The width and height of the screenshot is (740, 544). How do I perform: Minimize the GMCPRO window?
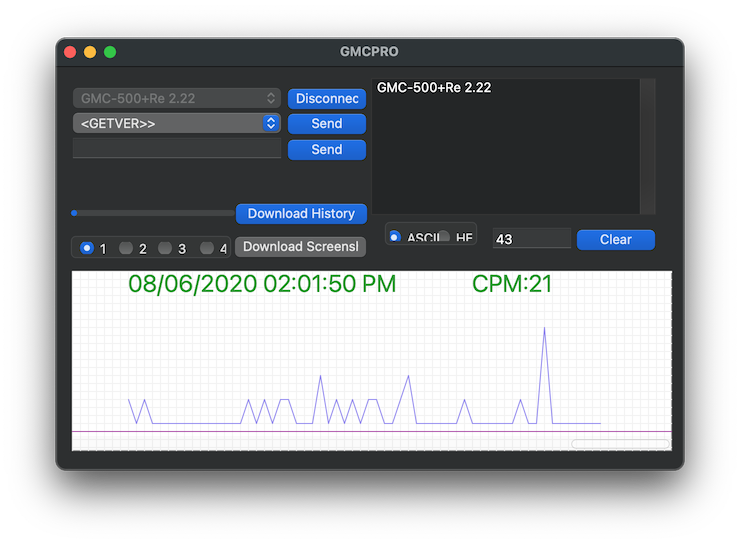coord(90,52)
